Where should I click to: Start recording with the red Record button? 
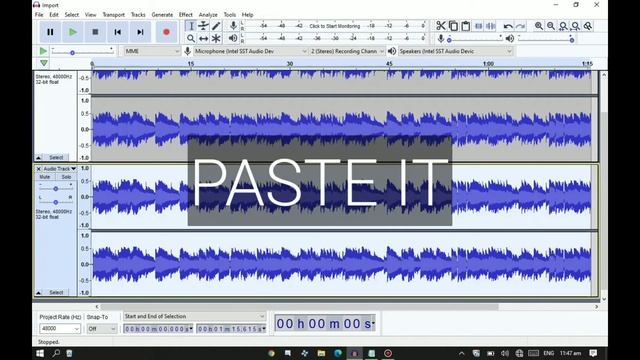(x=166, y=32)
